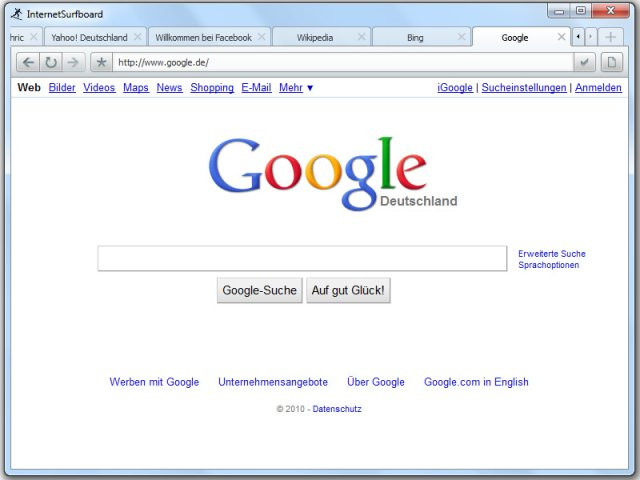Open the Sucheinstellungen link
This screenshot has width=640, height=480.
point(524,87)
